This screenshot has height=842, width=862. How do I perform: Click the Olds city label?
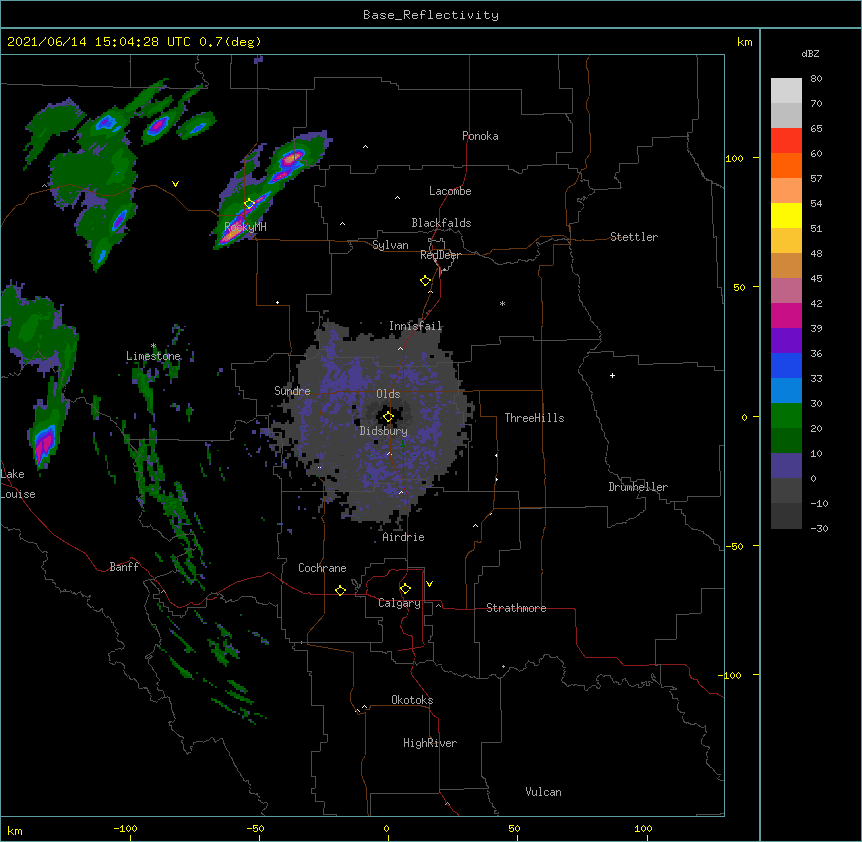tap(388, 394)
